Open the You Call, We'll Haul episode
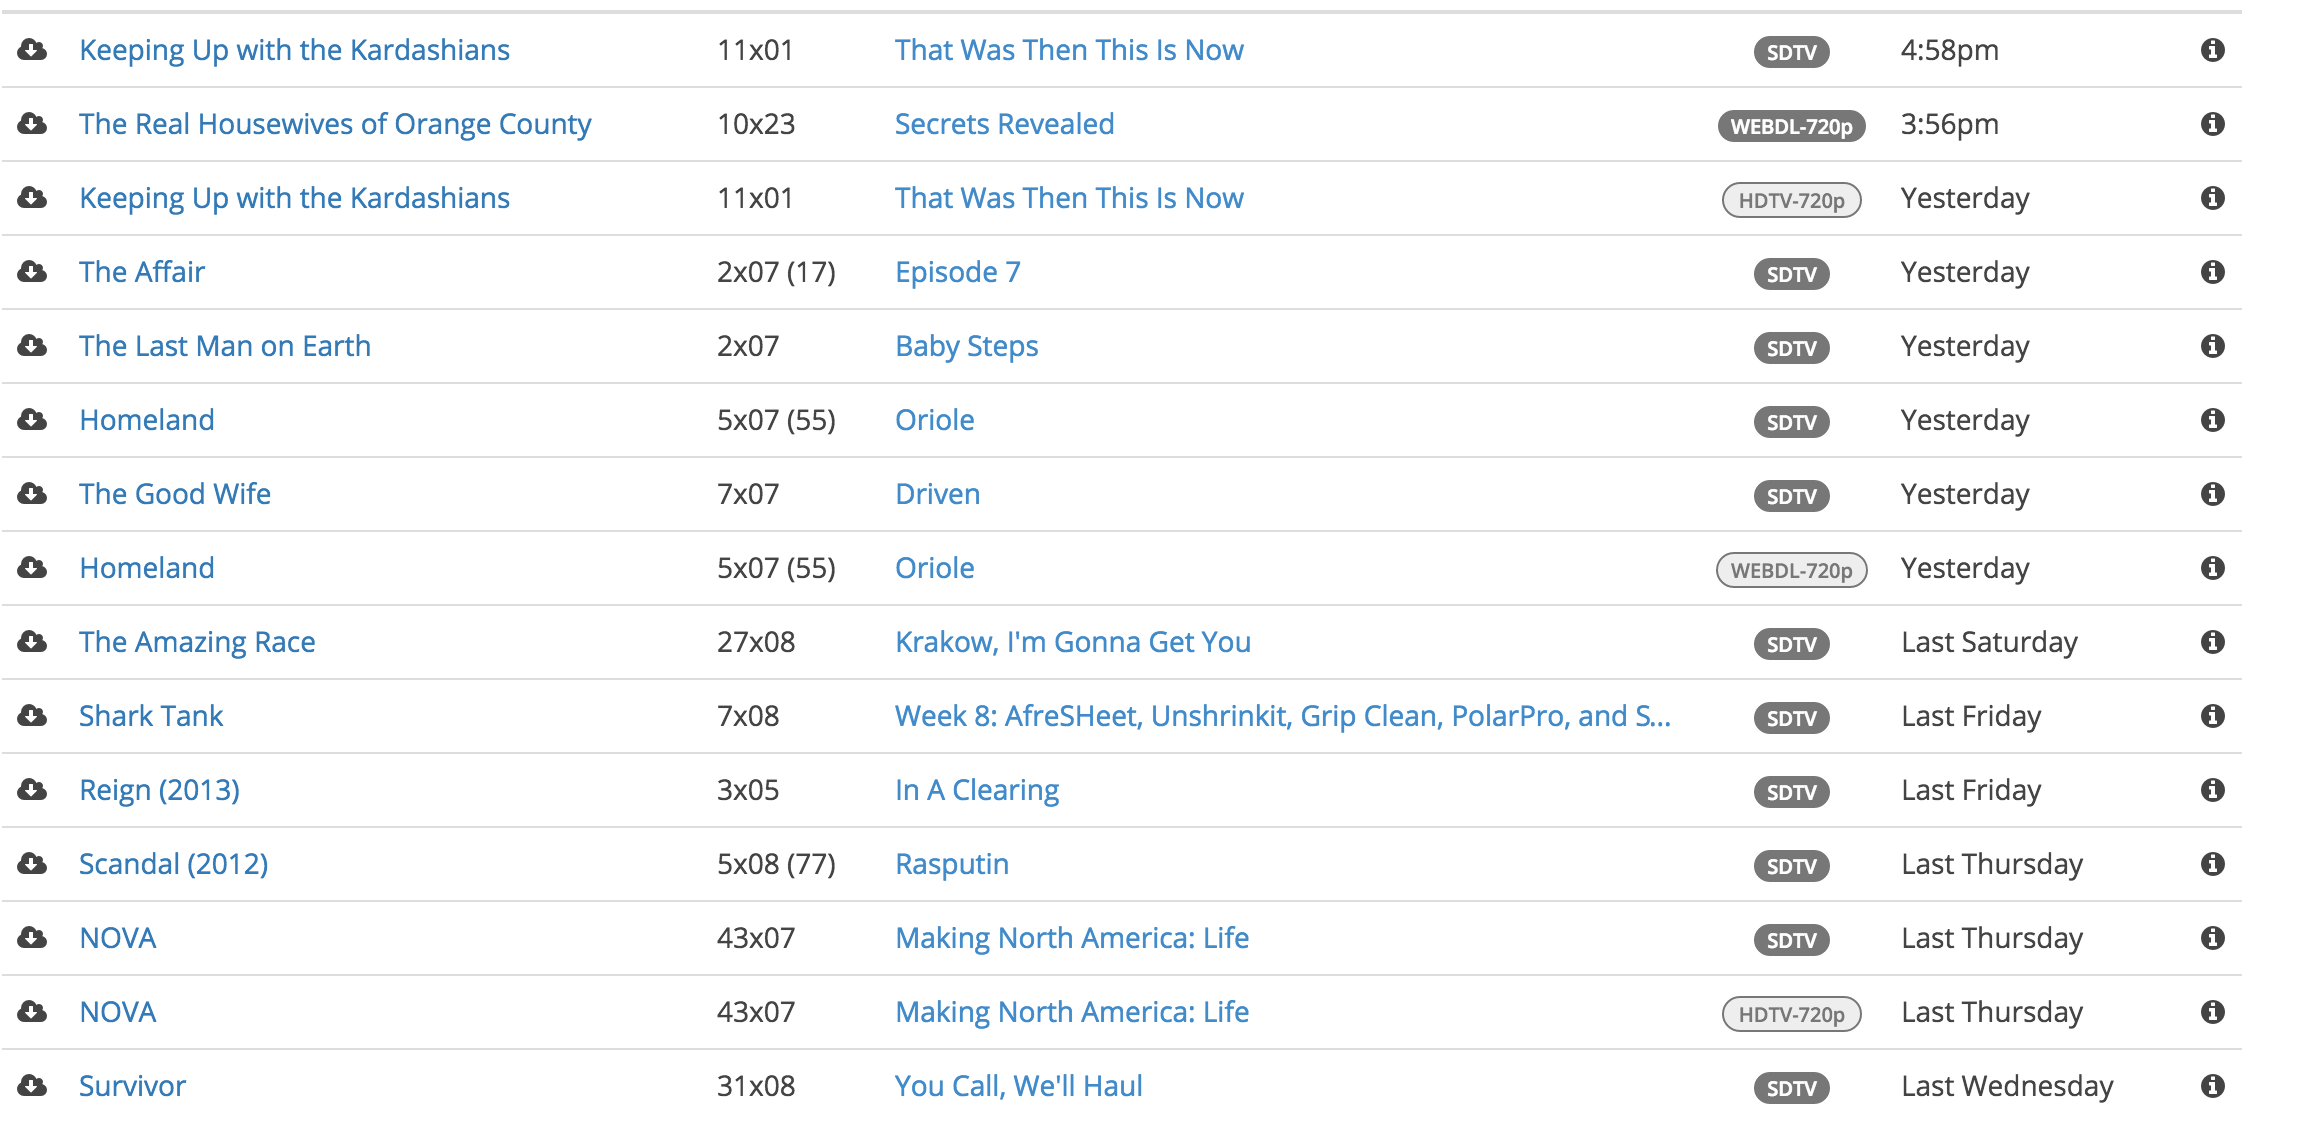Viewport: 2306px width, 1144px height. coord(1018,1086)
